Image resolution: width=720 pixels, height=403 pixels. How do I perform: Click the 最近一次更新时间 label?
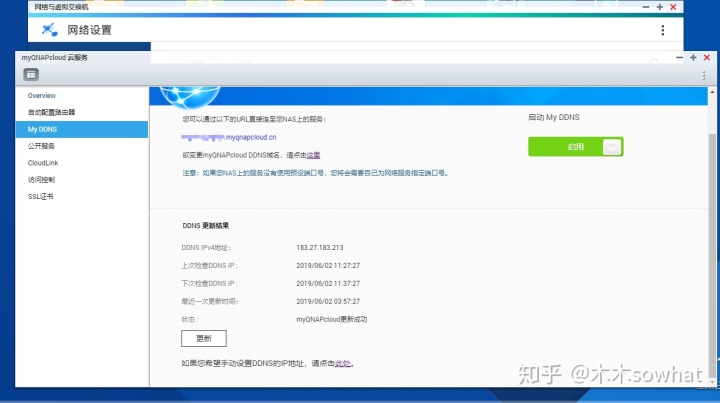tap(210, 301)
